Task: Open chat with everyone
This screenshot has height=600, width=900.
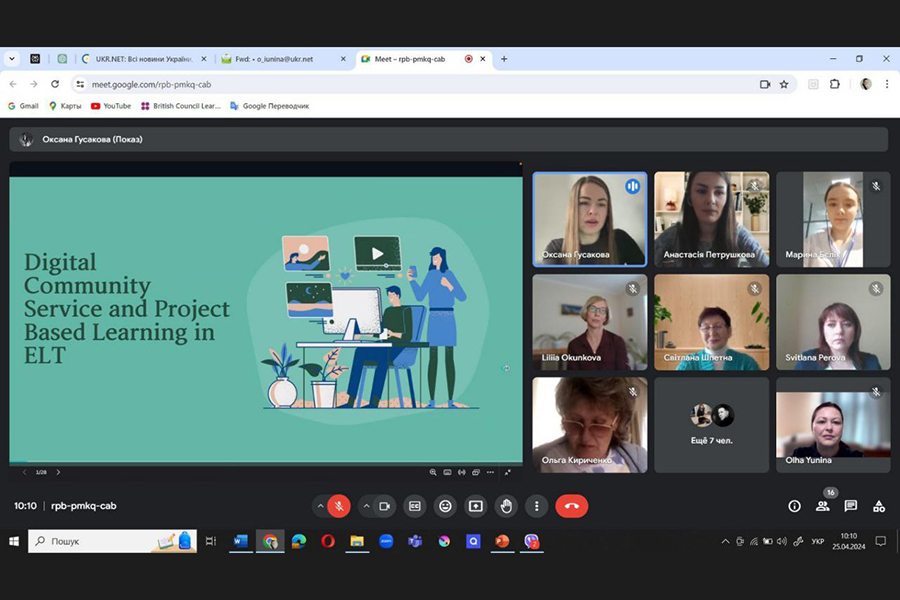Action: coord(851,506)
